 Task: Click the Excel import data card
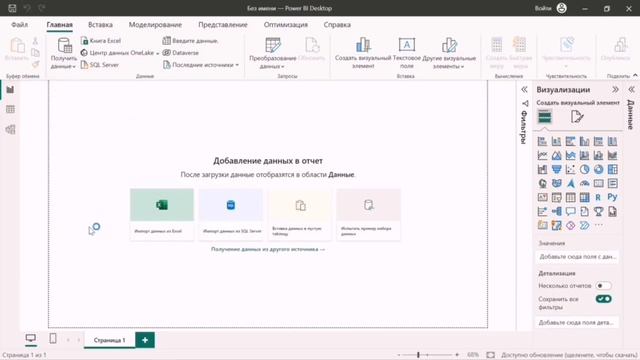coord(162,214)
